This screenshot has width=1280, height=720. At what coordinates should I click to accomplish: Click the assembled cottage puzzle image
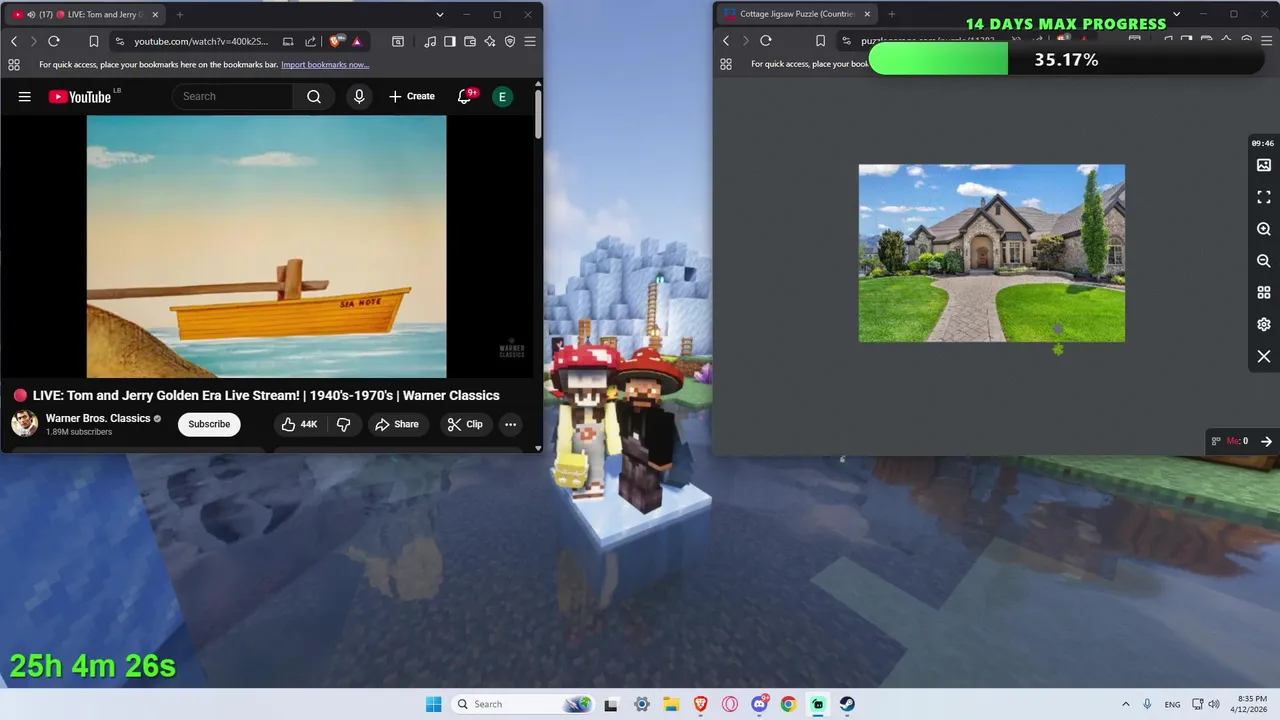992,253
